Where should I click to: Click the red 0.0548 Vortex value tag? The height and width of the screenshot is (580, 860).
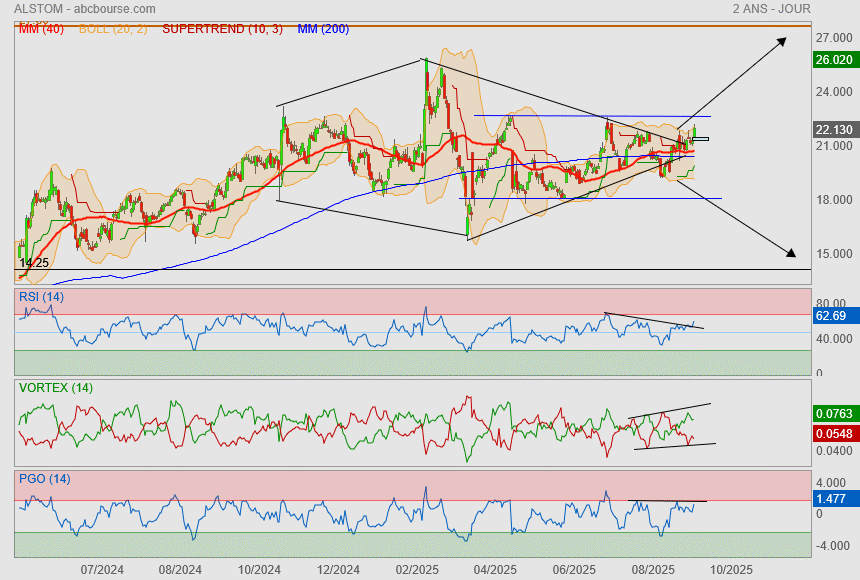(834, 432)
